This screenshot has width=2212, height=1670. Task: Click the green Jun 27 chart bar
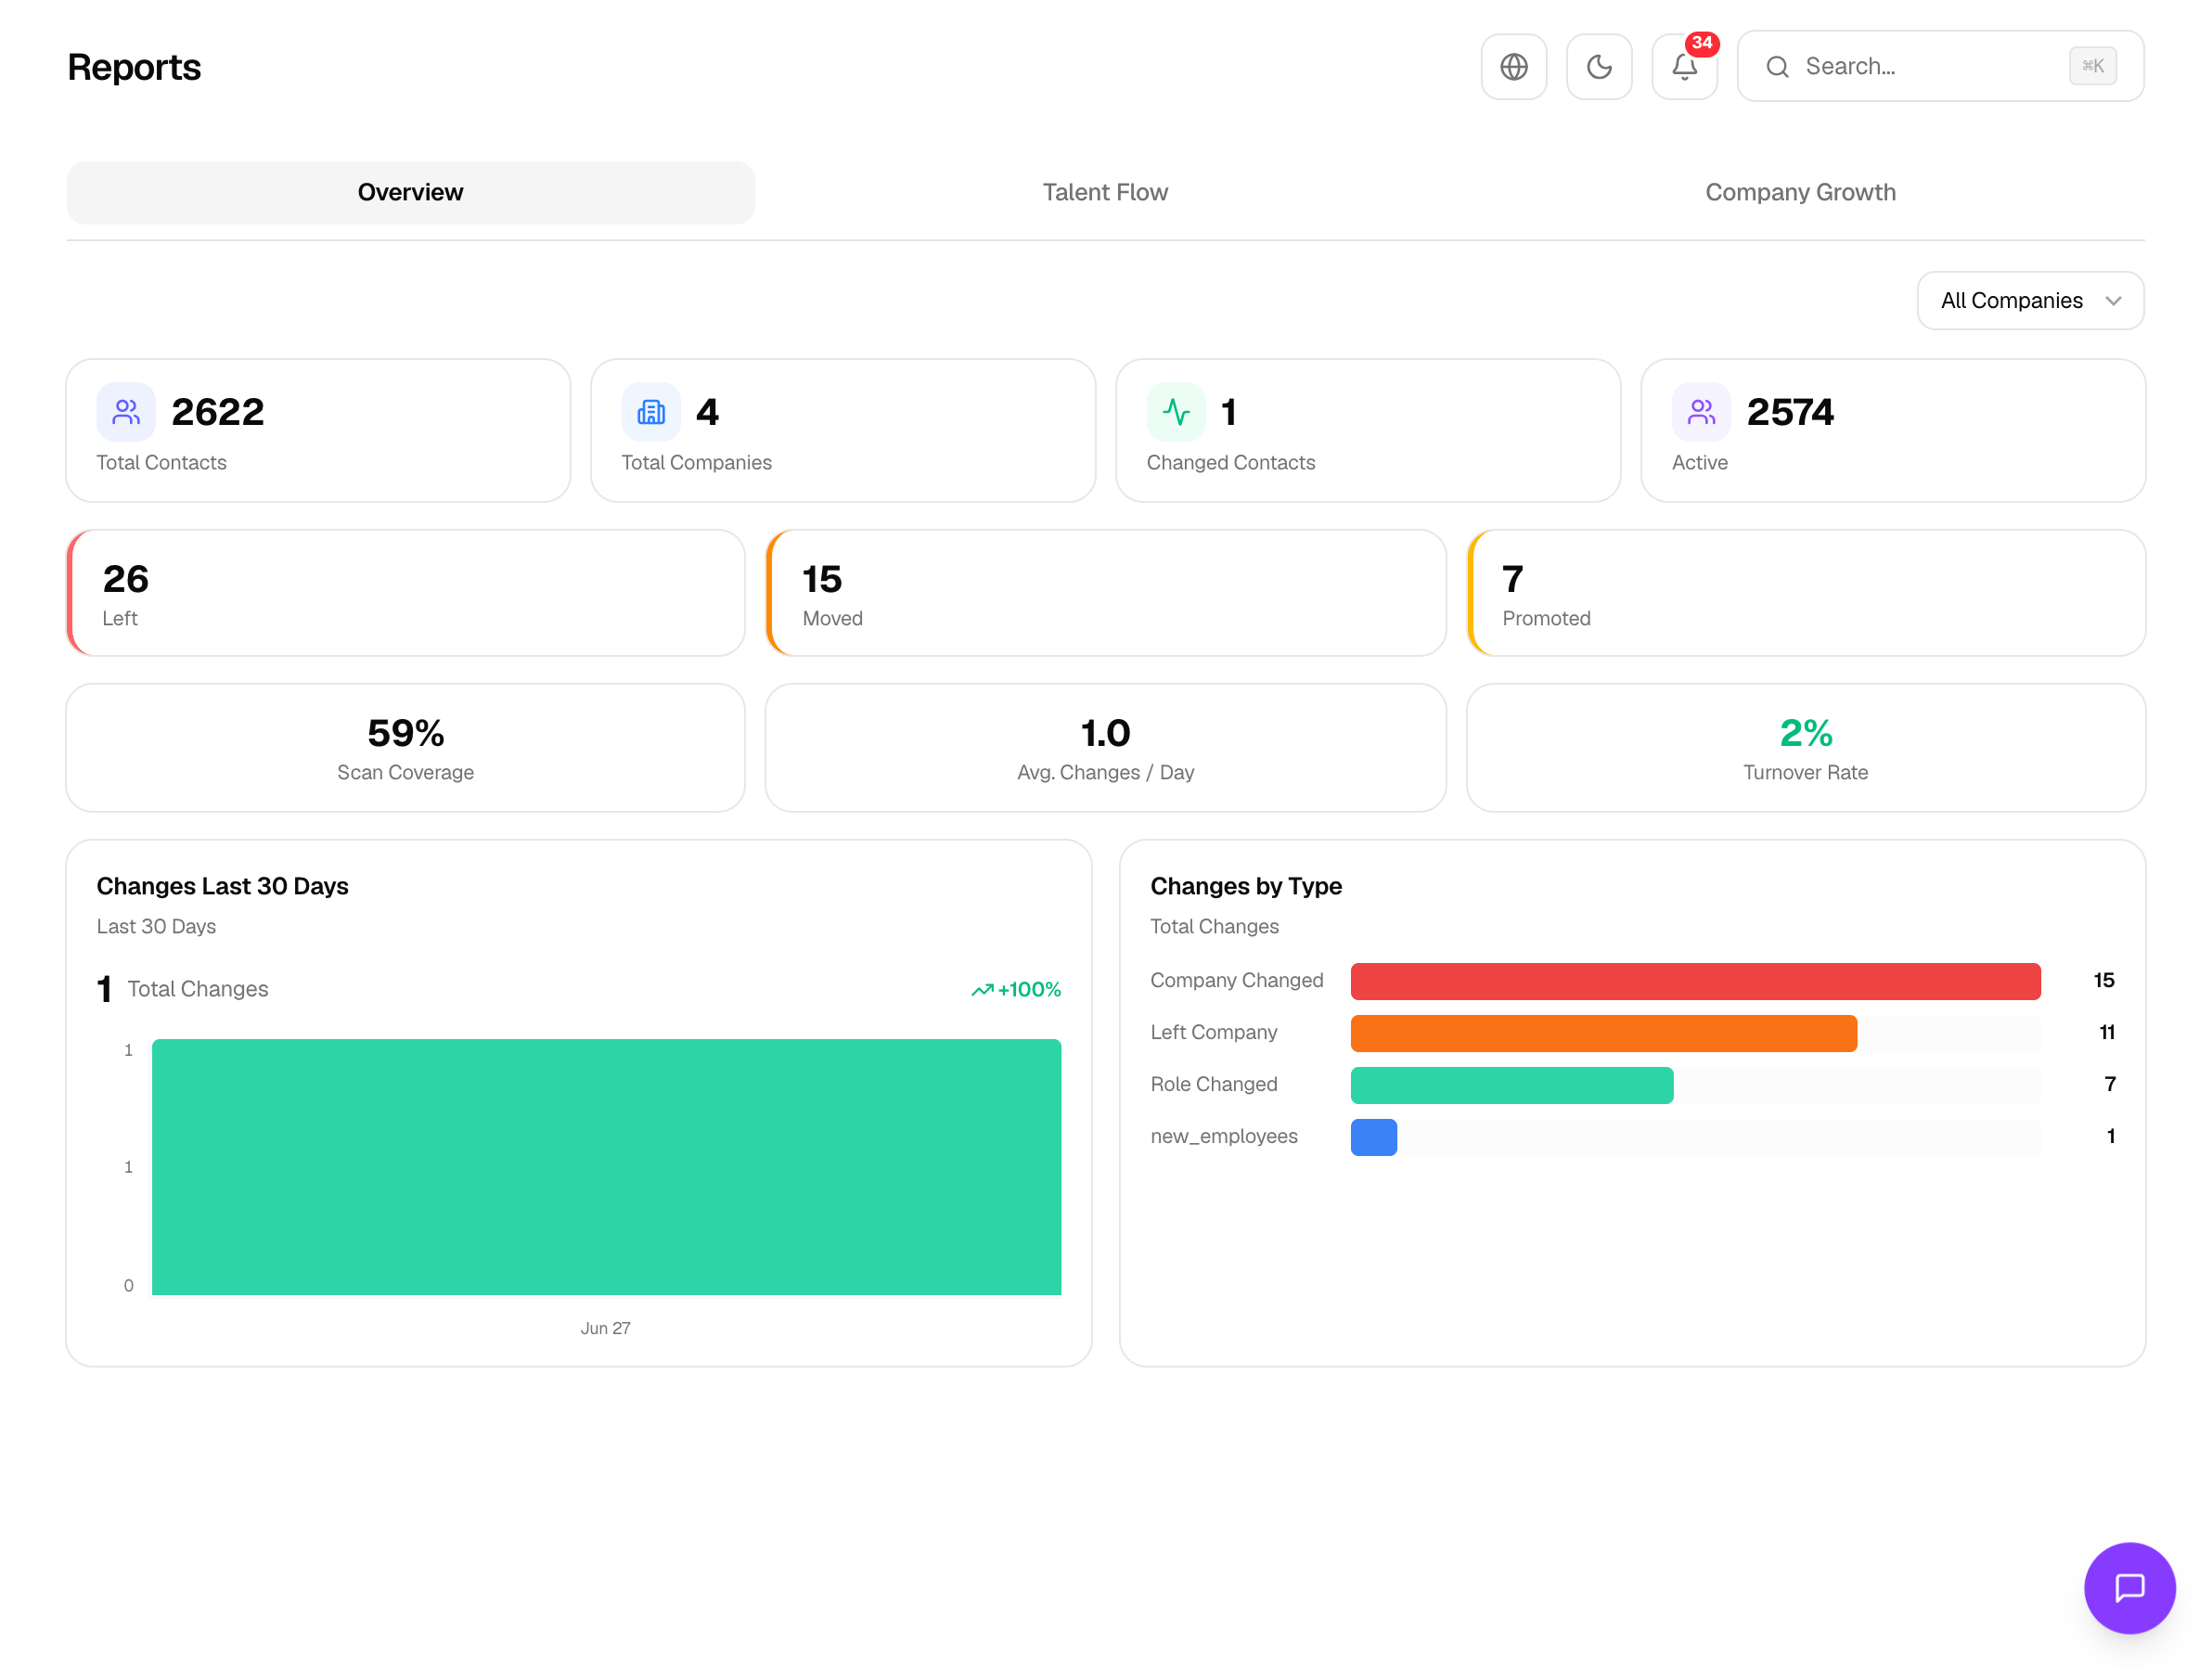(x=606, y=1167)
